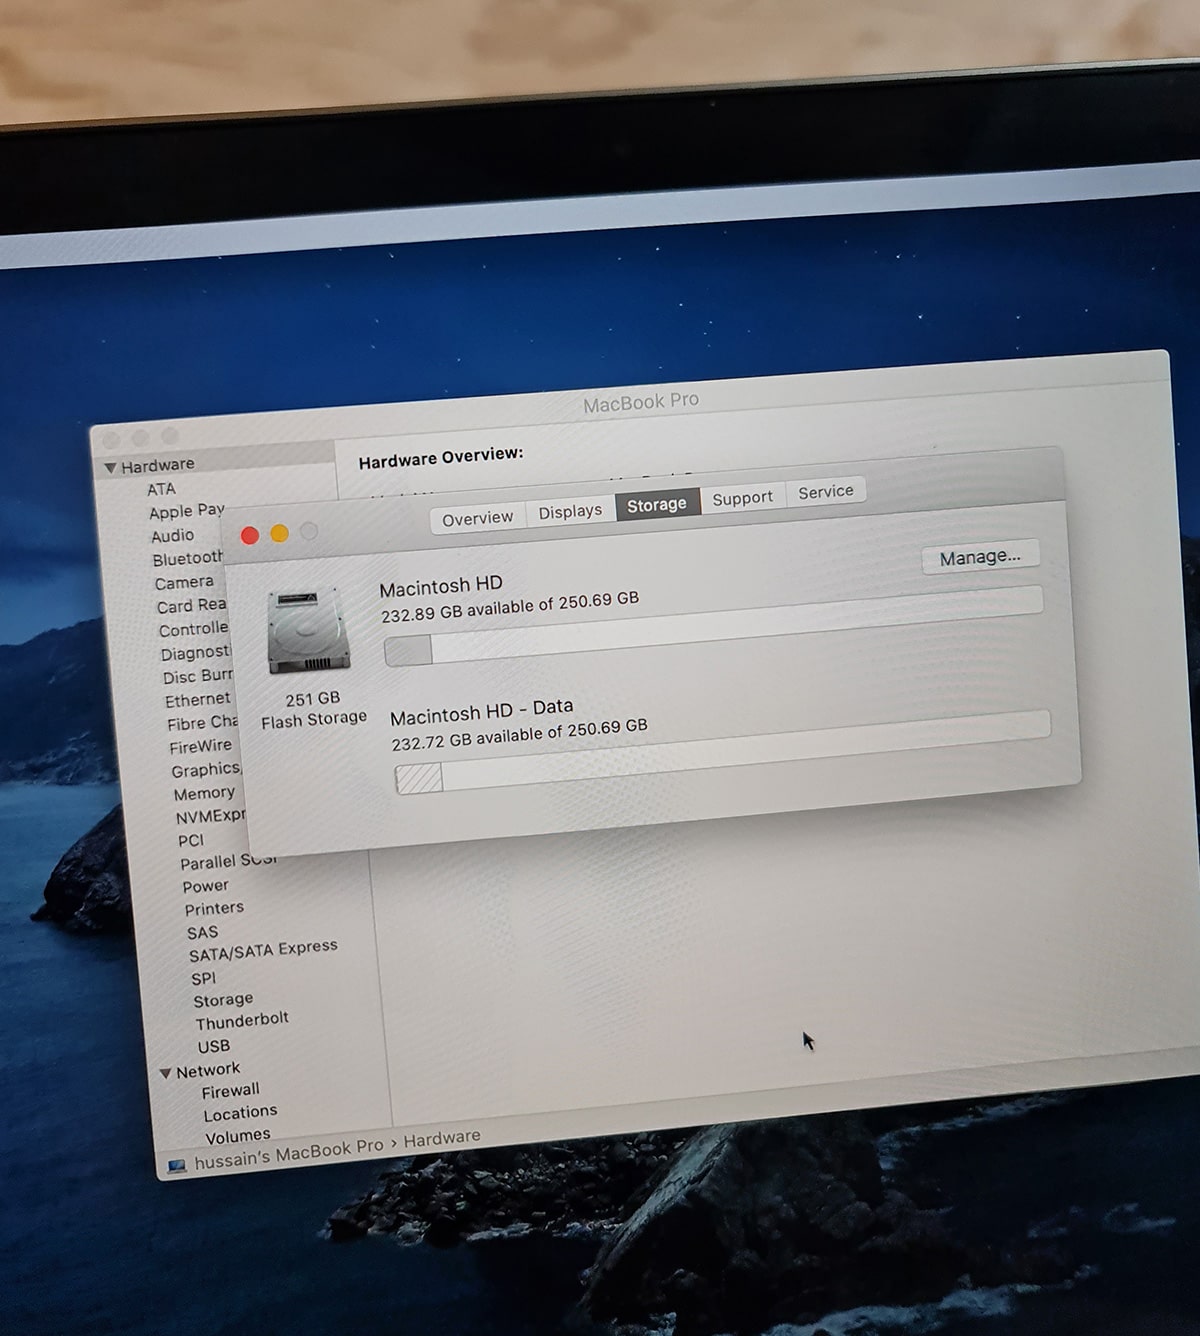Select SATA/SATA Express in the sidebar

tap(263, 950)
